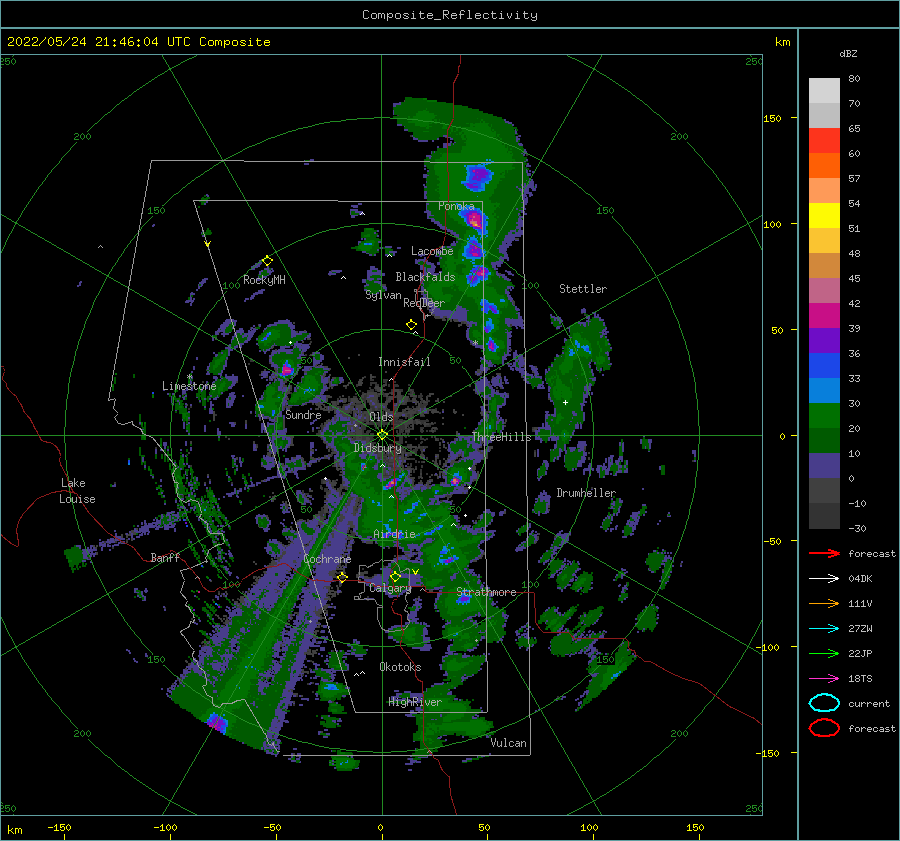Screen dimensions: 900x841
Task: Click the Lake Louise map label
Action: [x=77, y=491]
